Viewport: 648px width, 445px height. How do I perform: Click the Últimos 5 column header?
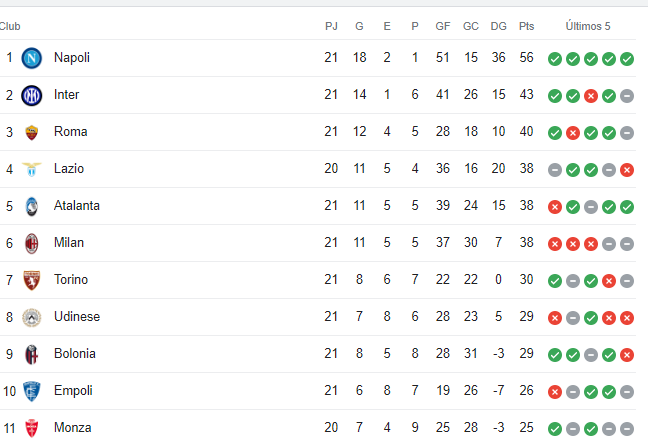point(588,26)
